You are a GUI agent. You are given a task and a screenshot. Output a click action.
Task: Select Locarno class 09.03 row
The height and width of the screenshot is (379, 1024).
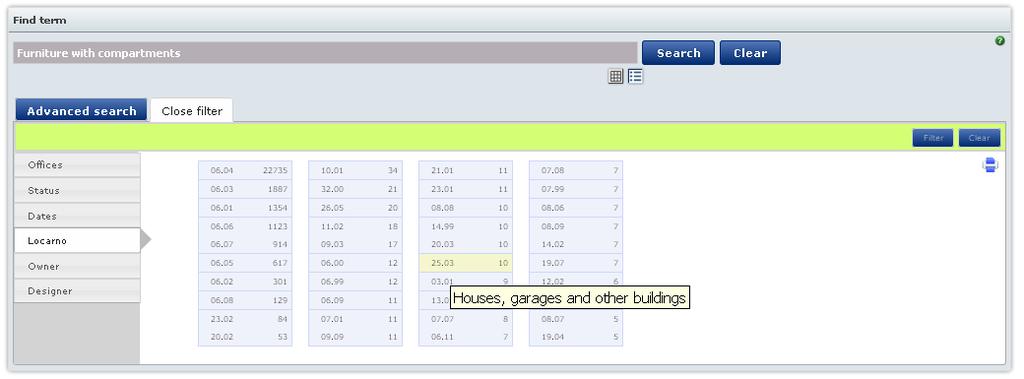pyautogui.click(x=355, y=244)
